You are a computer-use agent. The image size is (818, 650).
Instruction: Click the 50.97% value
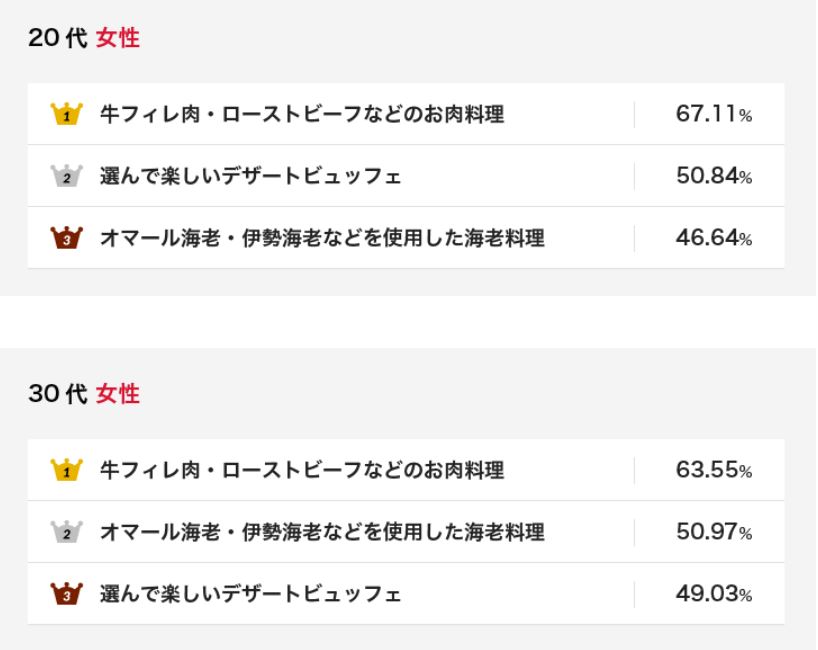(714, 532)
